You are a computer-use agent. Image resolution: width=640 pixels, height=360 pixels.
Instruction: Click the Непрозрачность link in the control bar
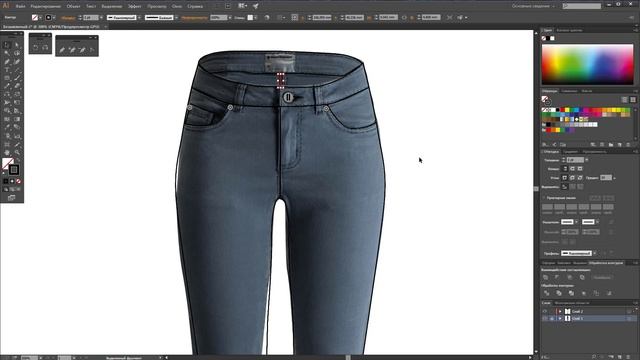pyautogui.click(x=194, y=18)
